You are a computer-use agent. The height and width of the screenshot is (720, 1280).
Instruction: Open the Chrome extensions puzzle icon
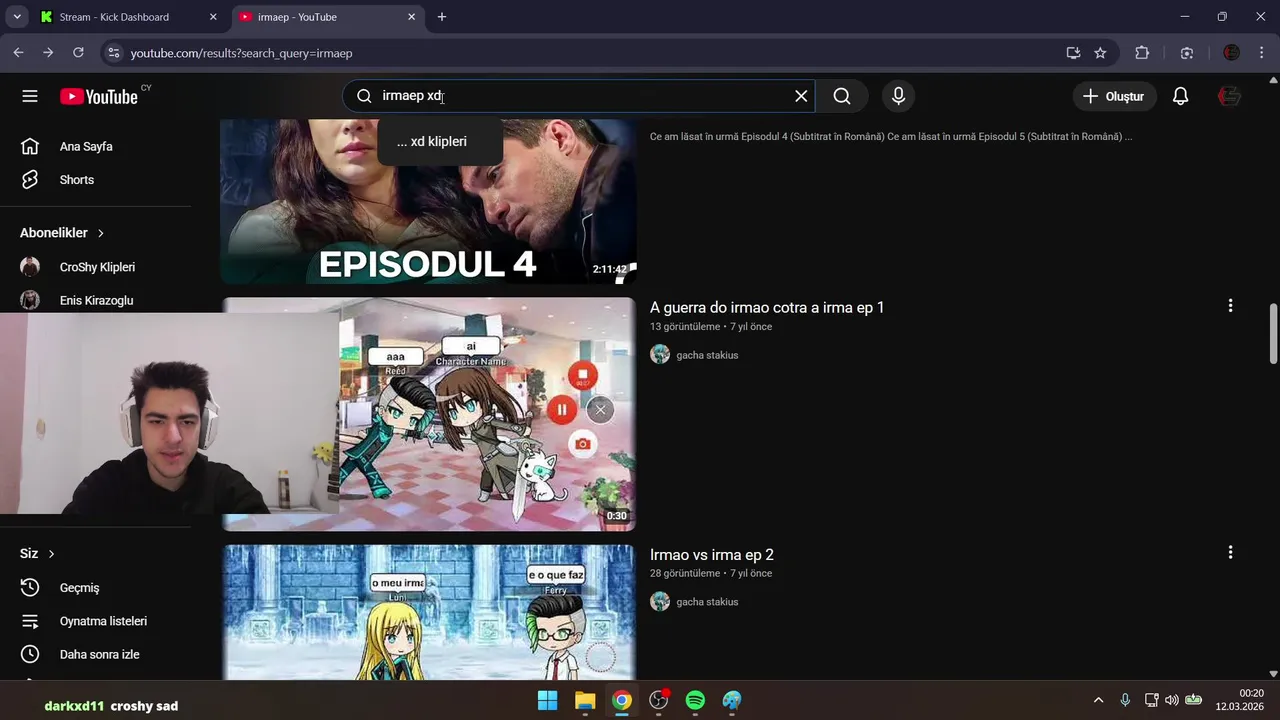[1142, 53]
